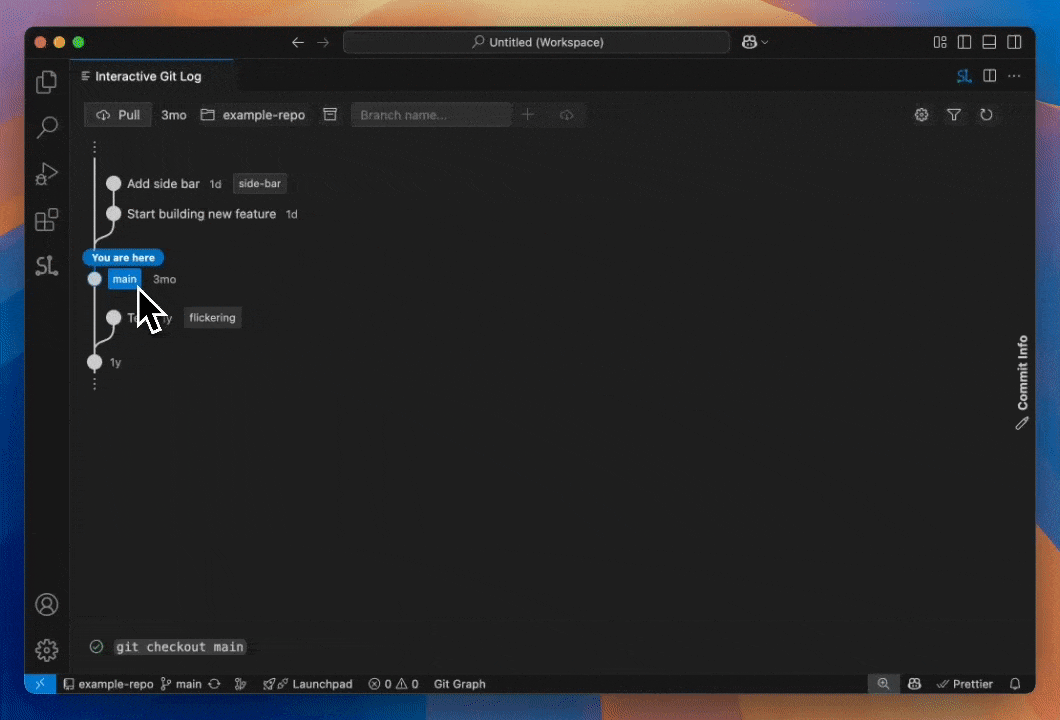This screenshot has width=1060, height=720.
Task: Click example-repo in the status bar
Action: [108, 683]
